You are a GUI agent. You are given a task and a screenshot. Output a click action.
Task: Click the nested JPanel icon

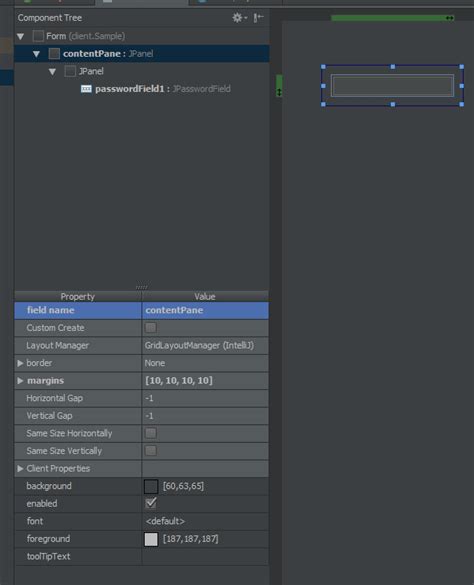(70, 71)
